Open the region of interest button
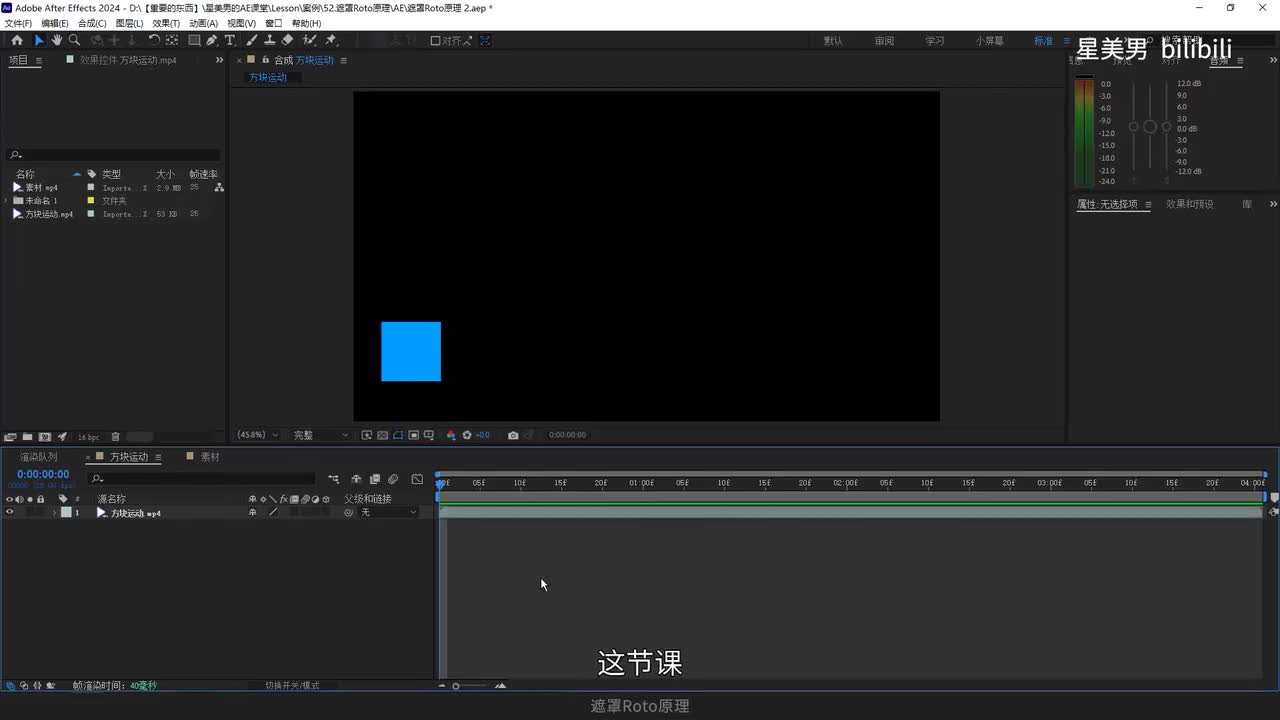Image resolution: width=1280 pixels, height=720 pixels. (414, 435)
